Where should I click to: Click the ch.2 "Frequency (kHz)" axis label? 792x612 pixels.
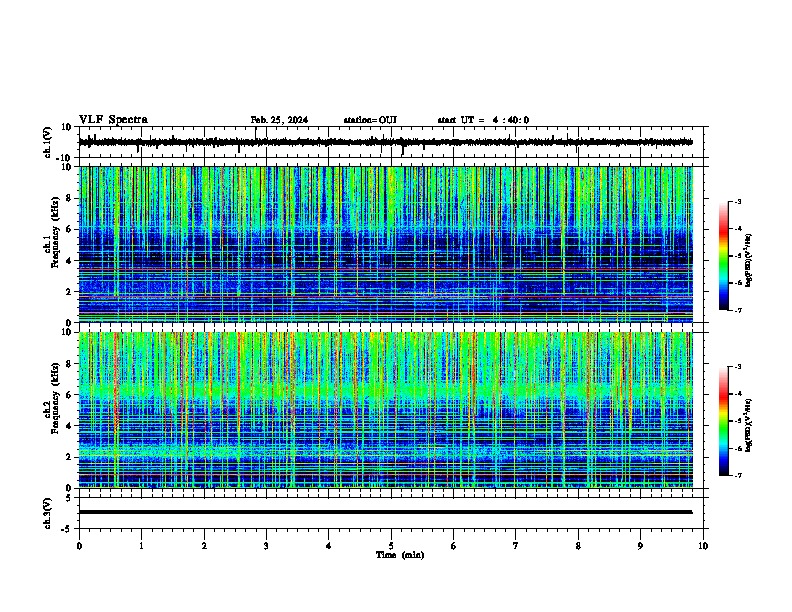55,398
